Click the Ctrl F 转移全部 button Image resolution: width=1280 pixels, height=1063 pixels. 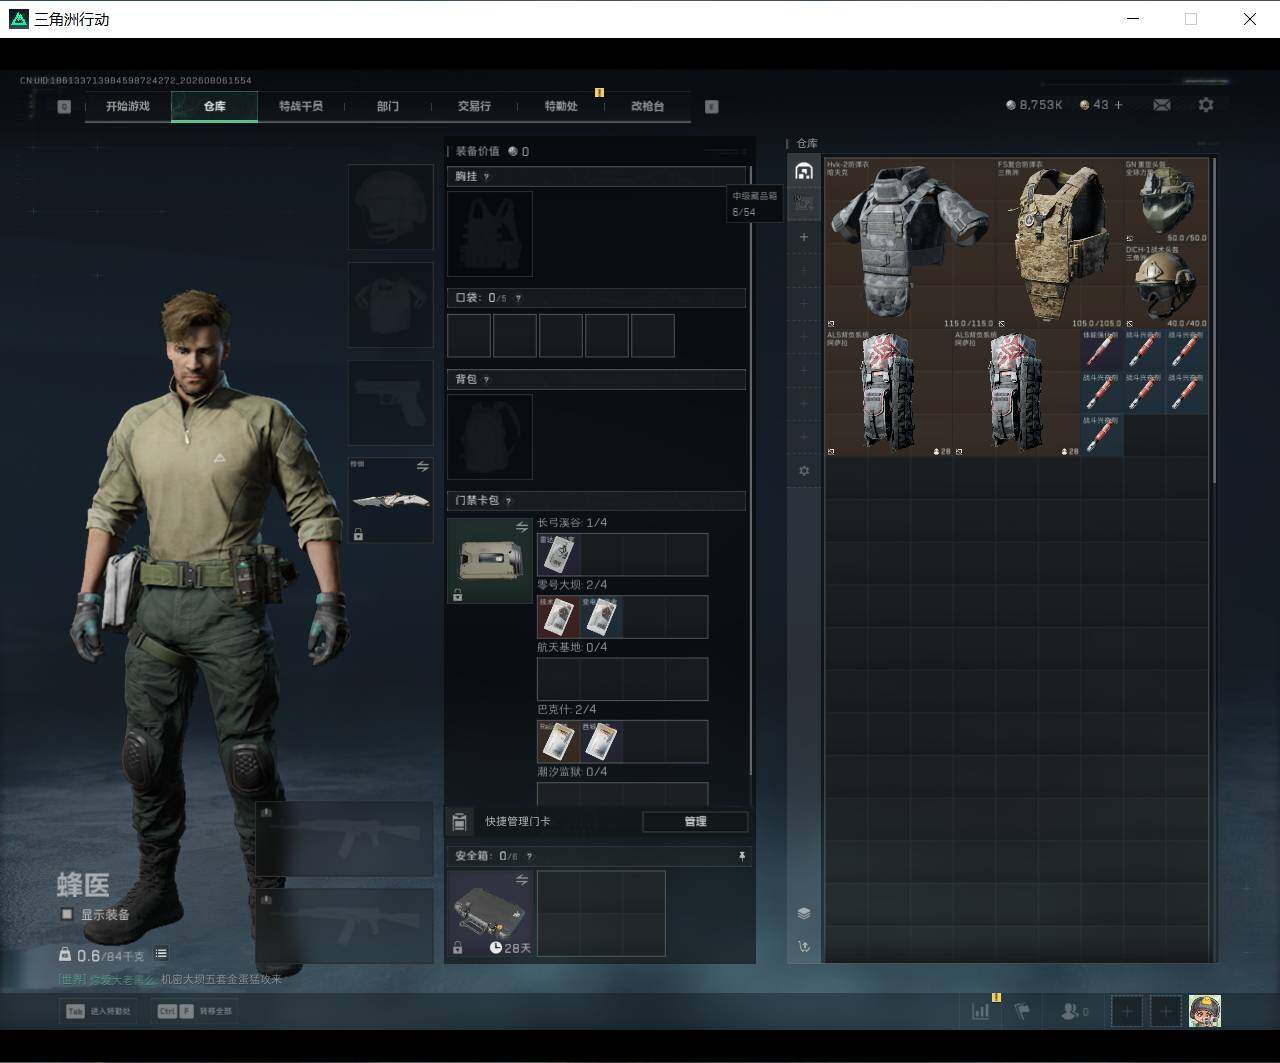coord(195,1011)
